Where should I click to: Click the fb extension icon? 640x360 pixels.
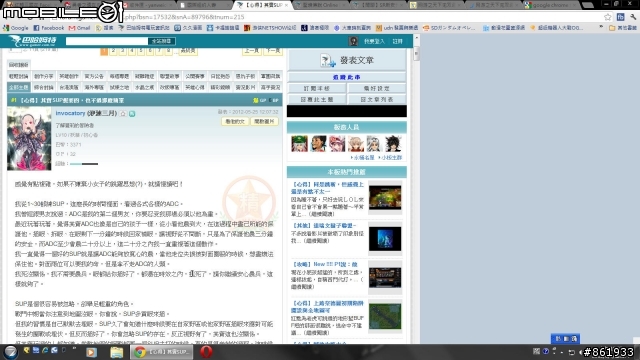[620, 17]
